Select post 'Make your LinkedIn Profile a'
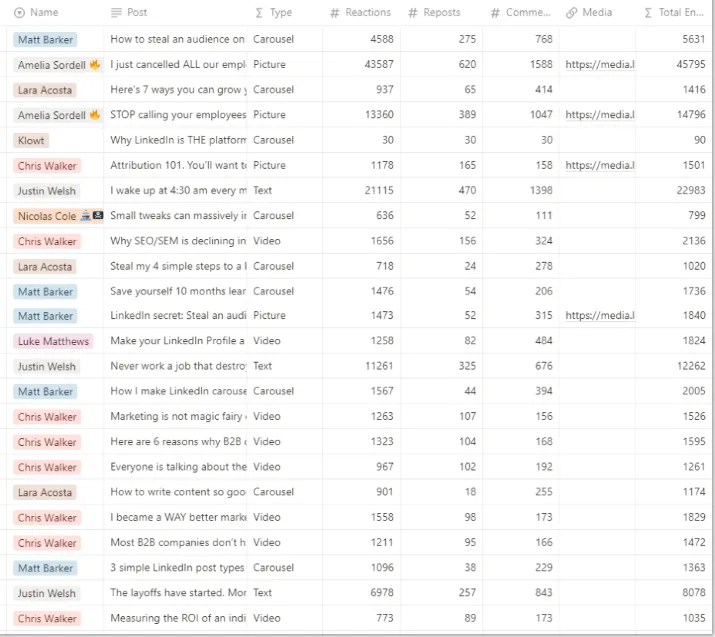Viewport: 715px width, 637px height. [177, 341]
